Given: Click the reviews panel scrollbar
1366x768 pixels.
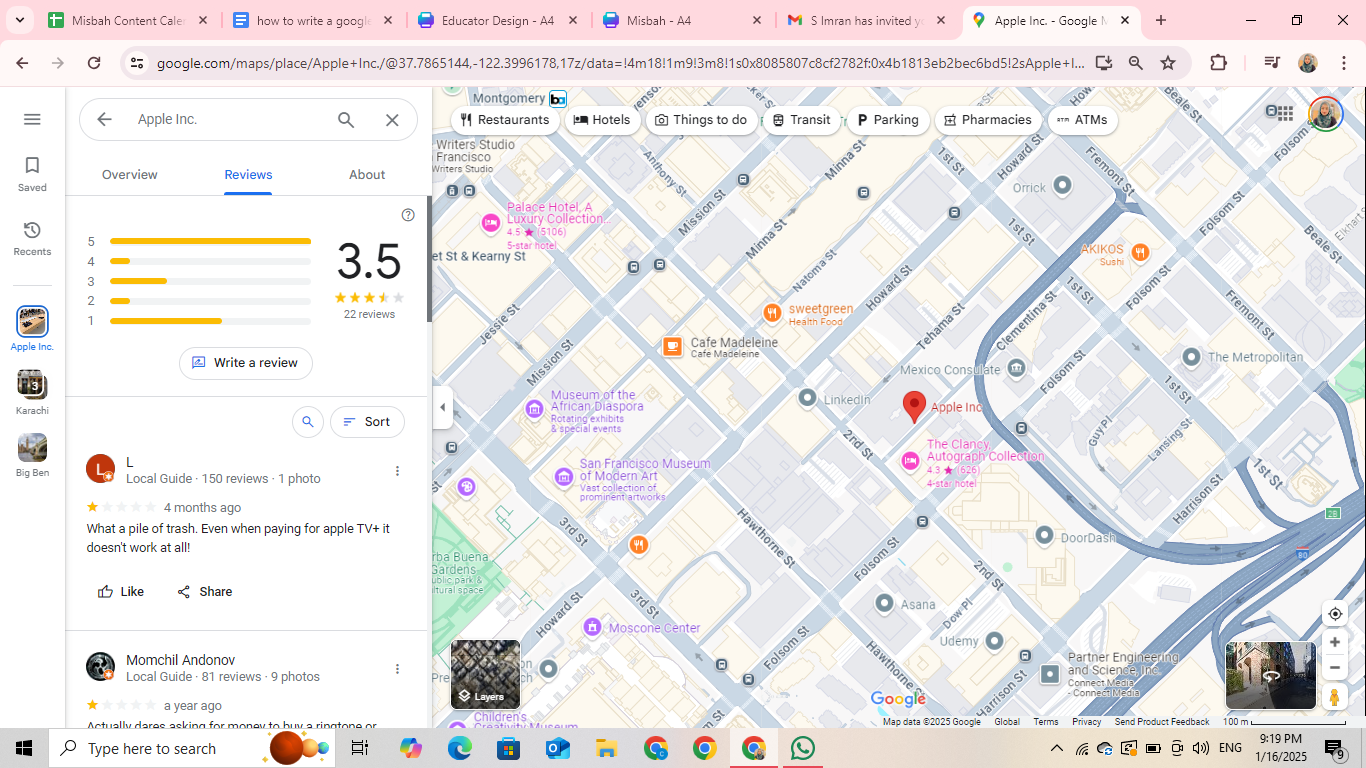Looking at the screenshot, I should [x=429, y=259].
